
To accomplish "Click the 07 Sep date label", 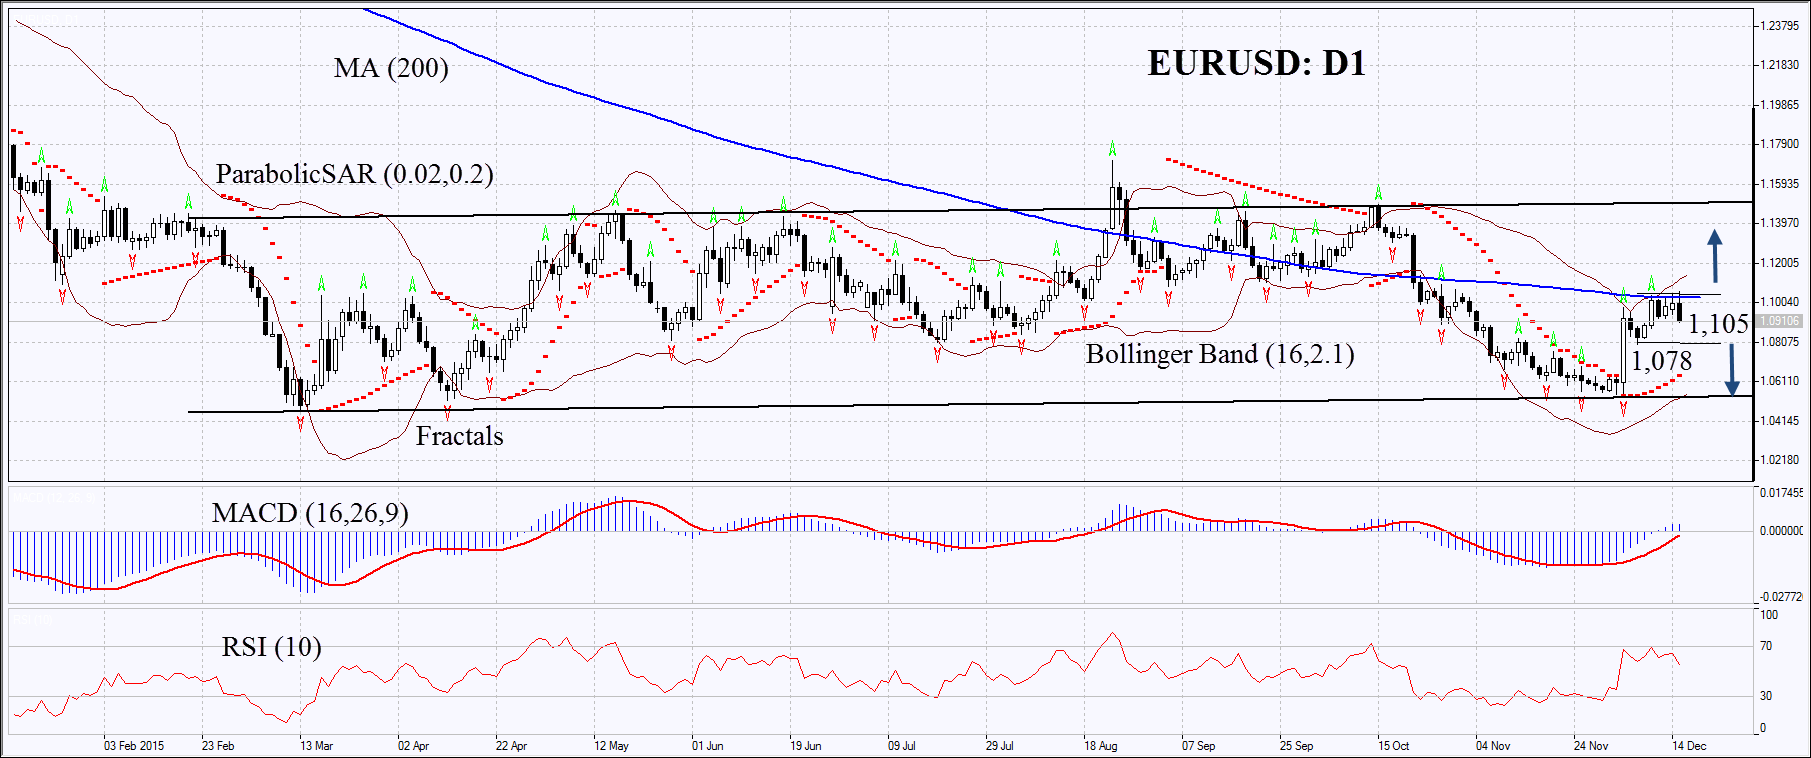I will pos(1198,746).
